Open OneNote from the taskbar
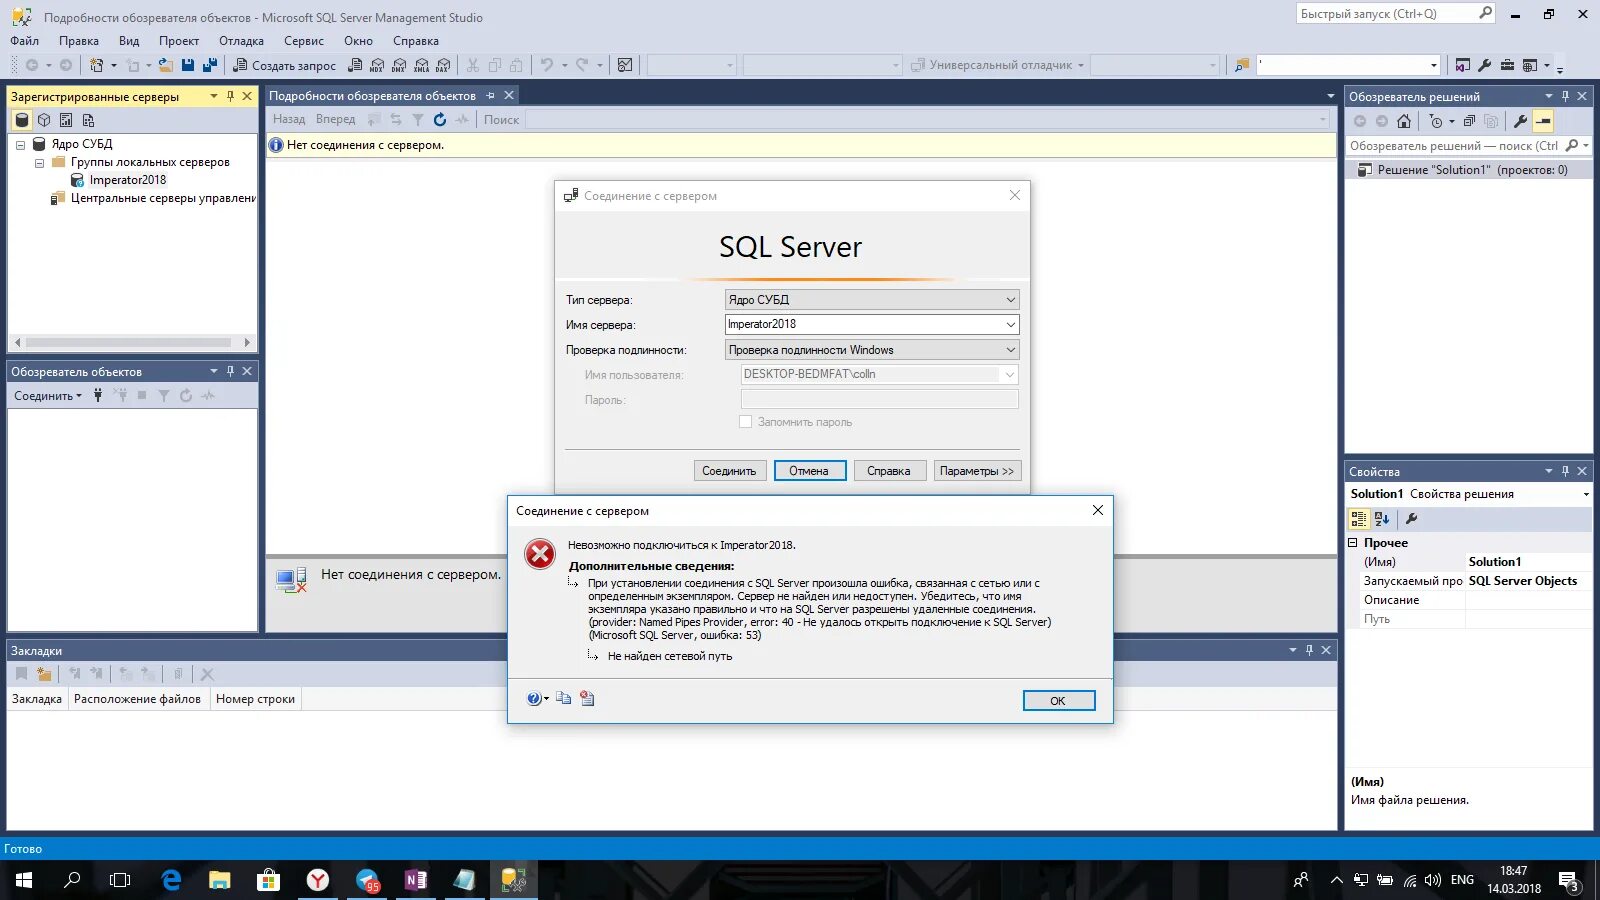Viewport: 1600px width, 900px height. pos(416,880)
